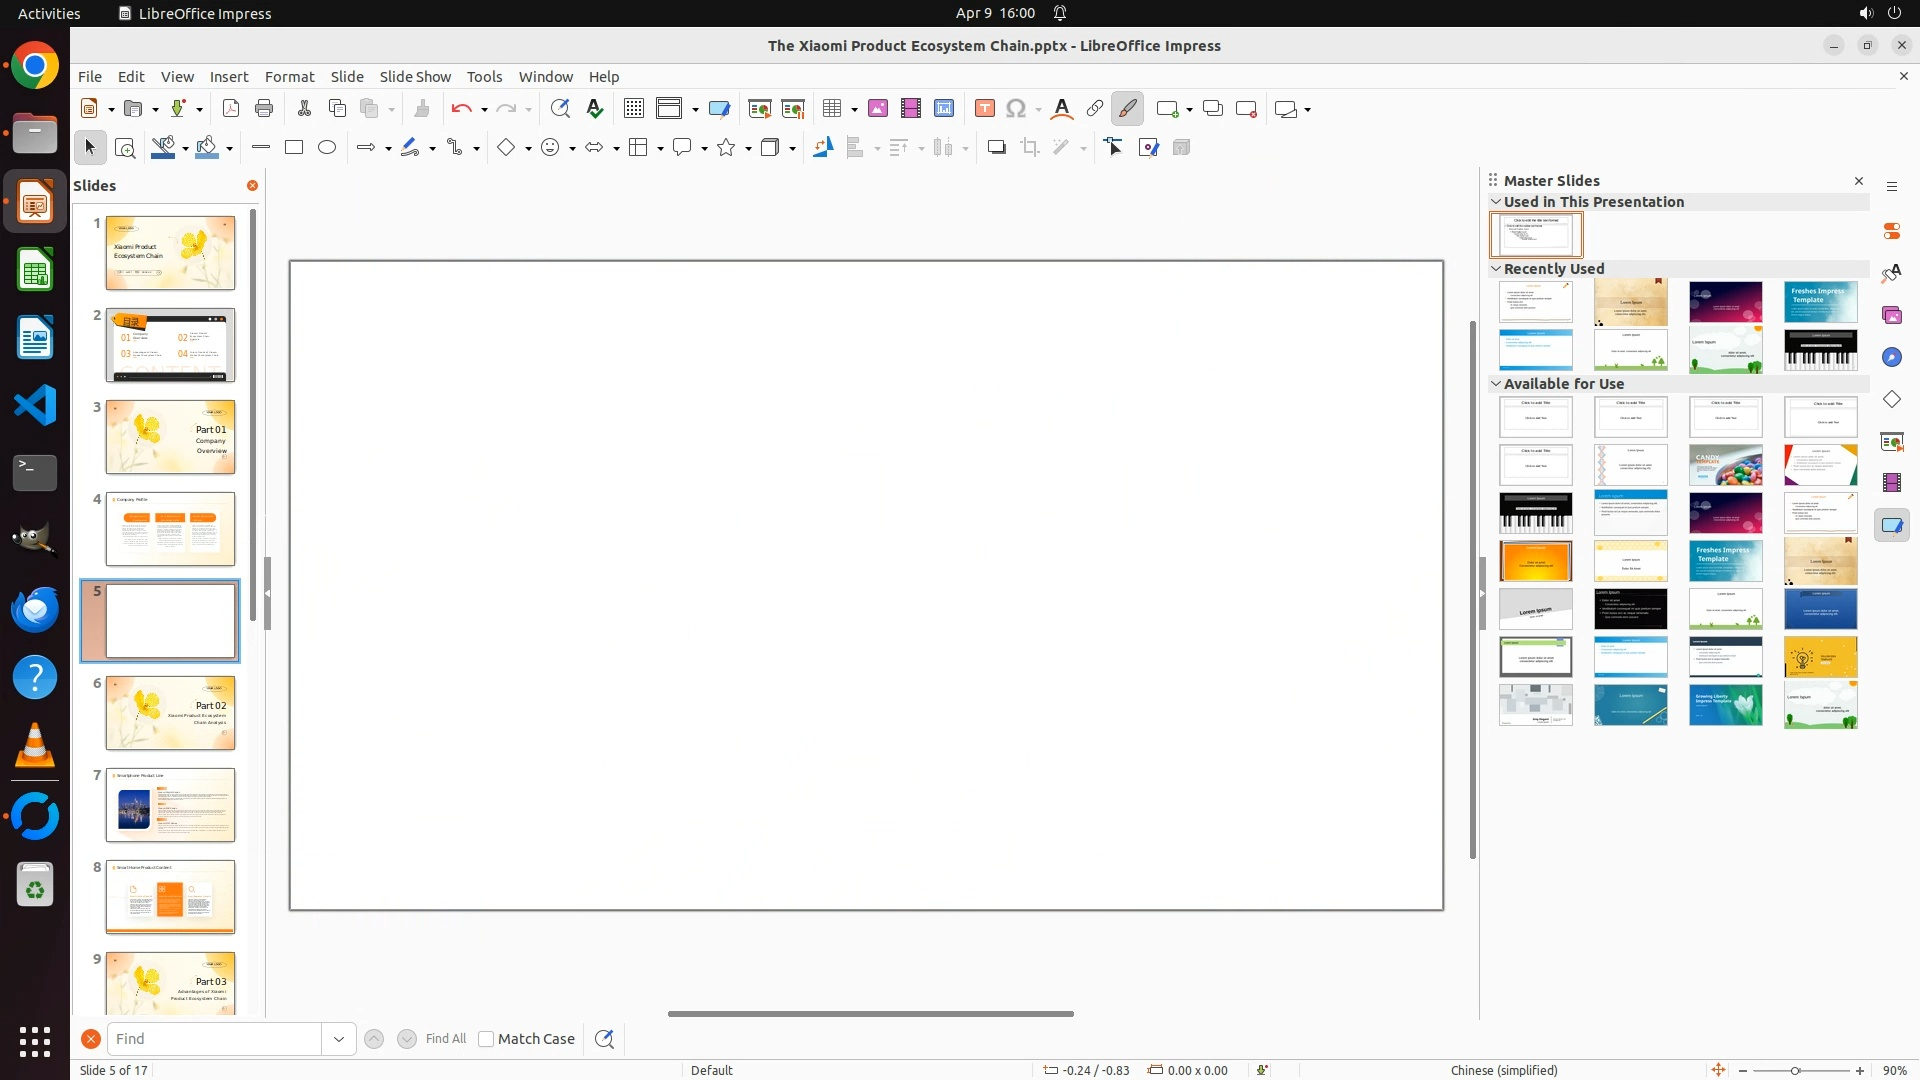Select the Ellipse drawing tool
Viewport: 1920px width, 1080px height.
327,148
